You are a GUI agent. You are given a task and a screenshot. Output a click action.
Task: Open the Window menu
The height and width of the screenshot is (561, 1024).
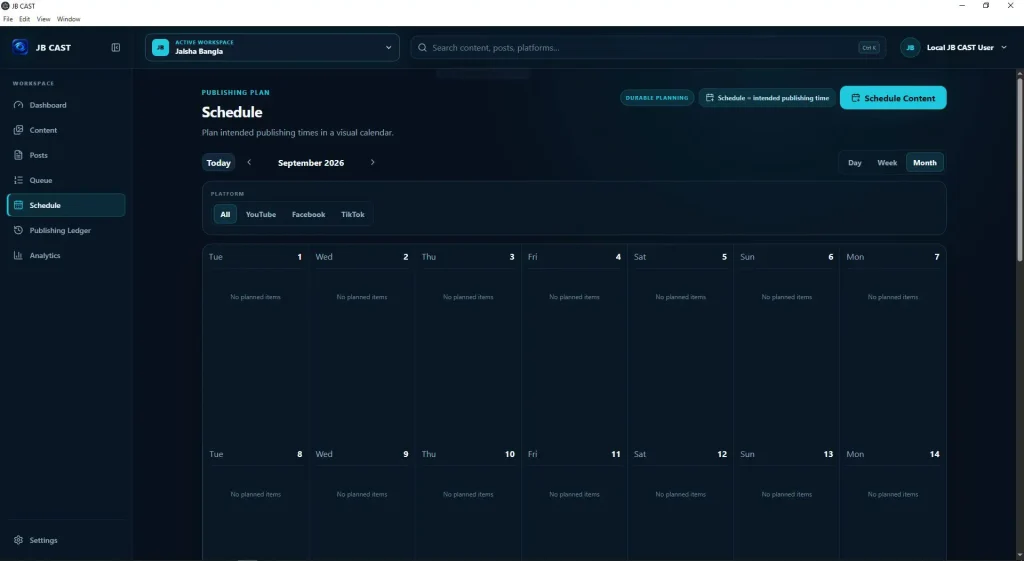coord(69,19)
